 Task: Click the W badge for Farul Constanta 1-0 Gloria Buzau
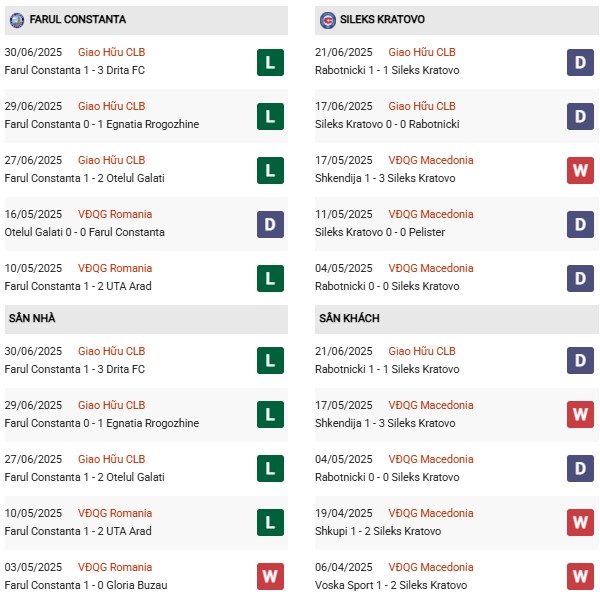pyautogui.click(x=270, y=576)
